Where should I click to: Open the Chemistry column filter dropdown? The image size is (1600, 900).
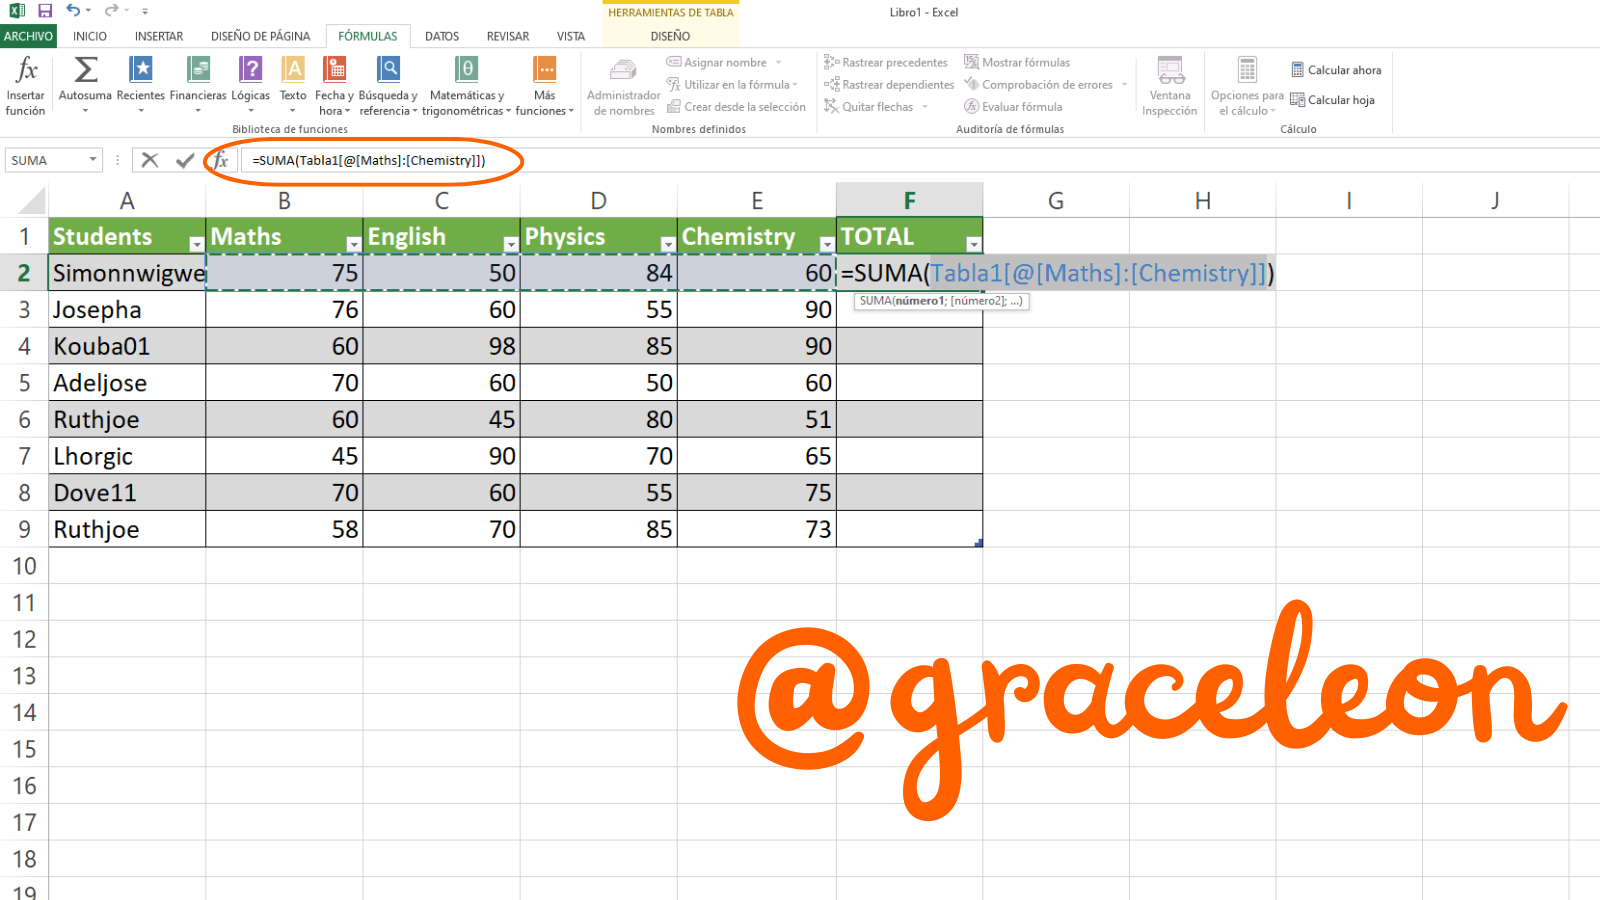[x=826, y=244]
